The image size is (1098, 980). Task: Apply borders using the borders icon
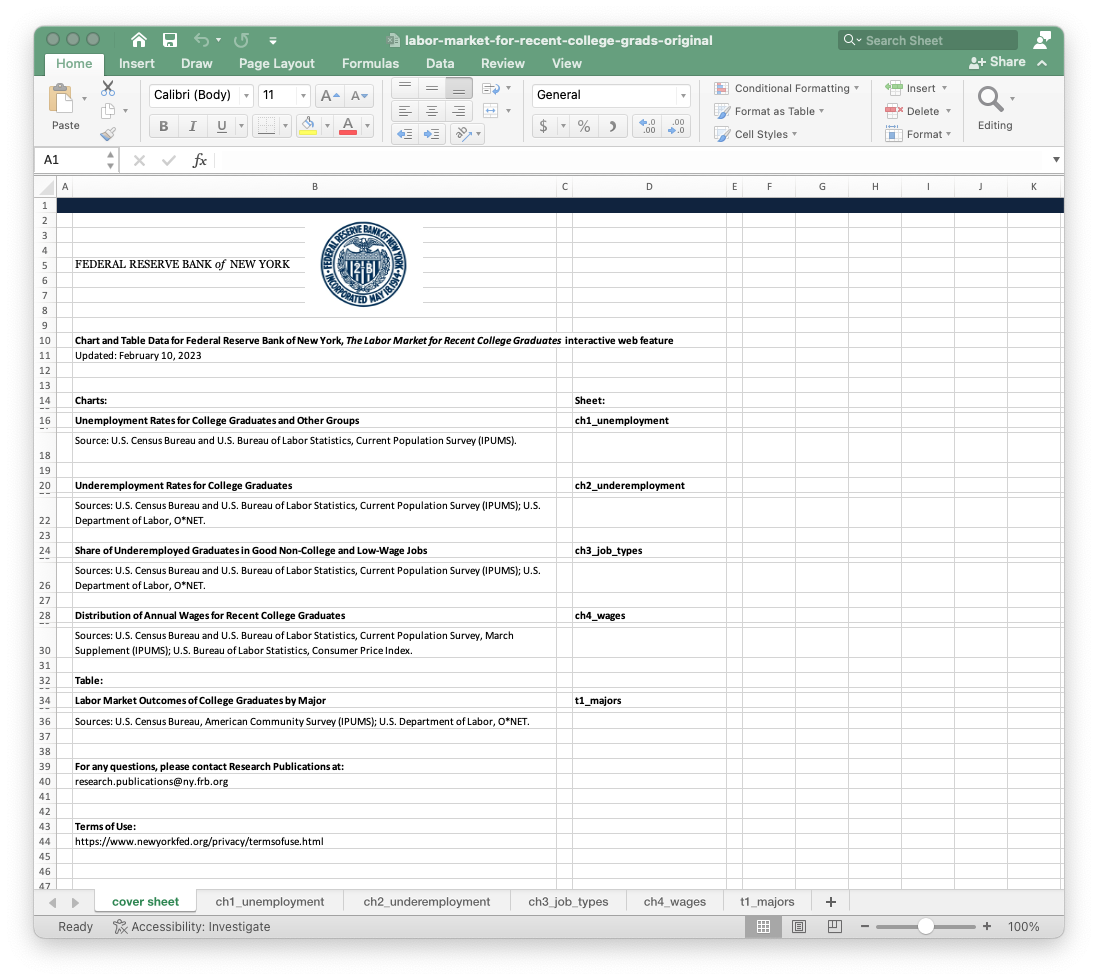[x=266, y=126]
